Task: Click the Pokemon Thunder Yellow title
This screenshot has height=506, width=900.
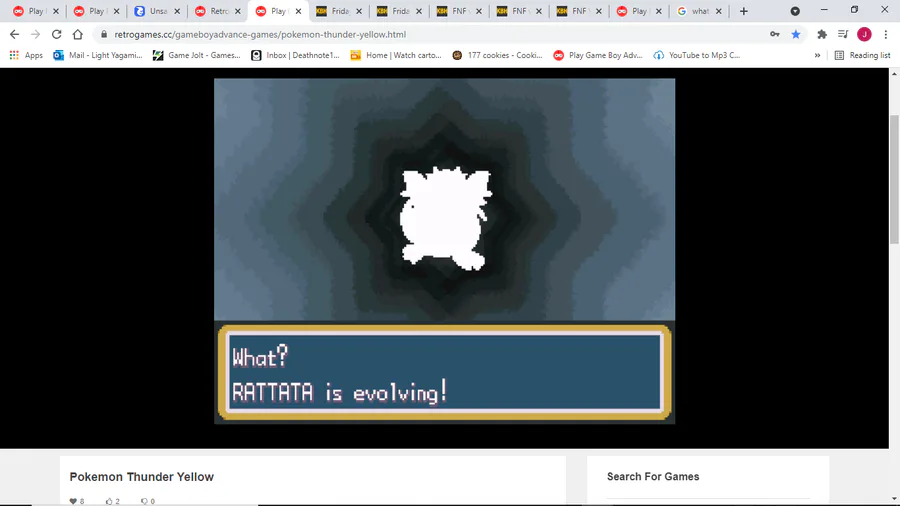Action: 142,477
